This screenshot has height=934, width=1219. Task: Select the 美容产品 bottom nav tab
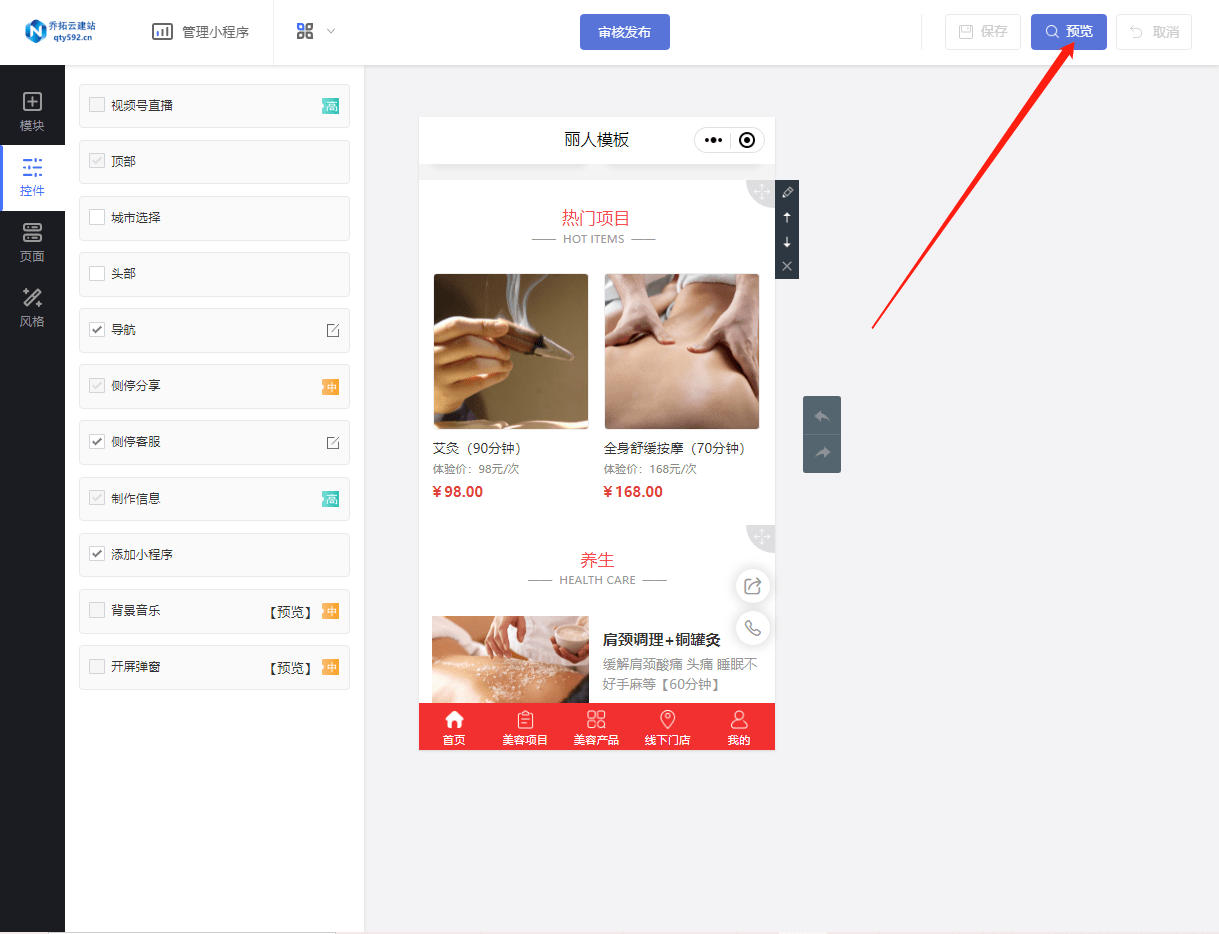[596, 727]
